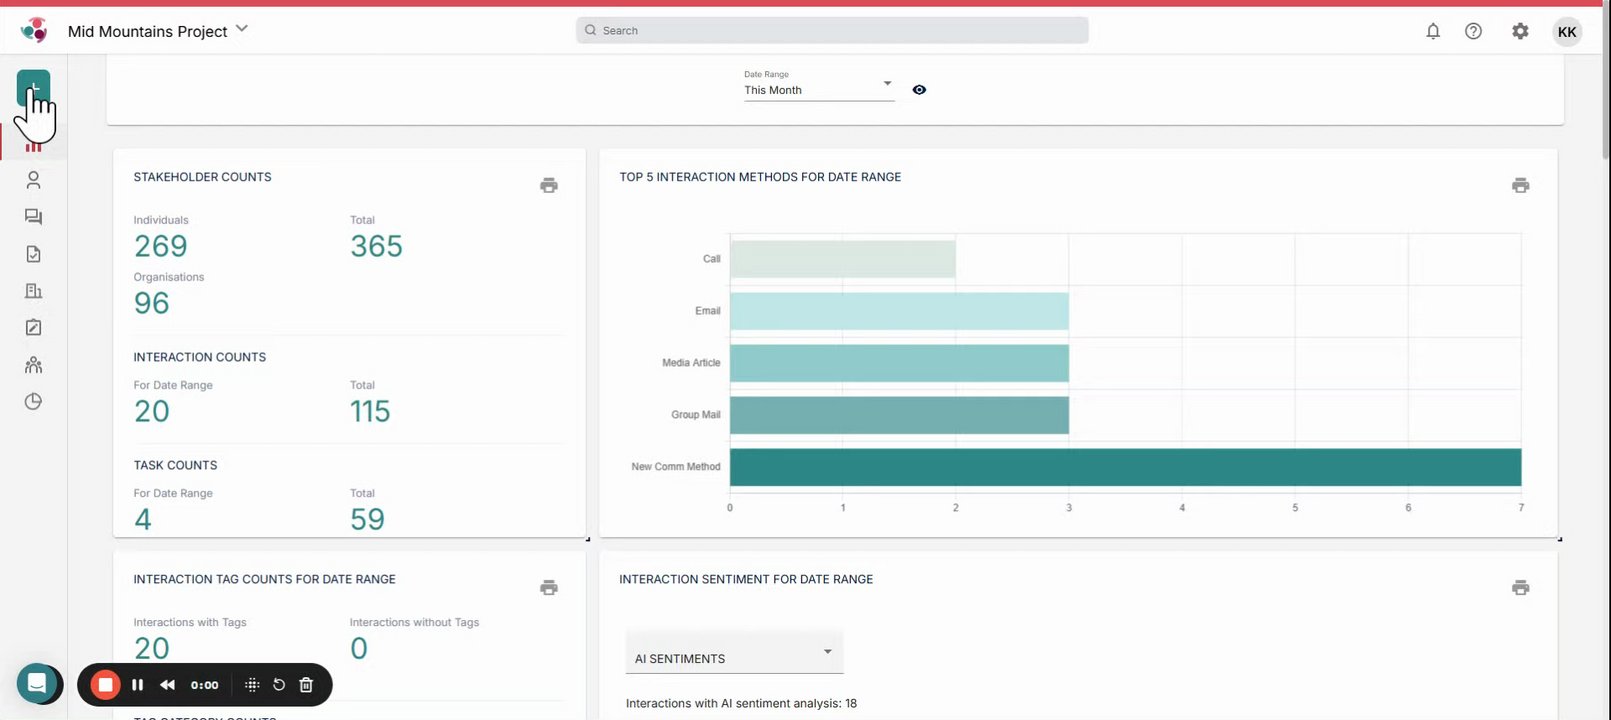Click the Mid Mountains Project title
Image resolution: width=1611 pixels, height=720 pixels.
coord(148,31)
